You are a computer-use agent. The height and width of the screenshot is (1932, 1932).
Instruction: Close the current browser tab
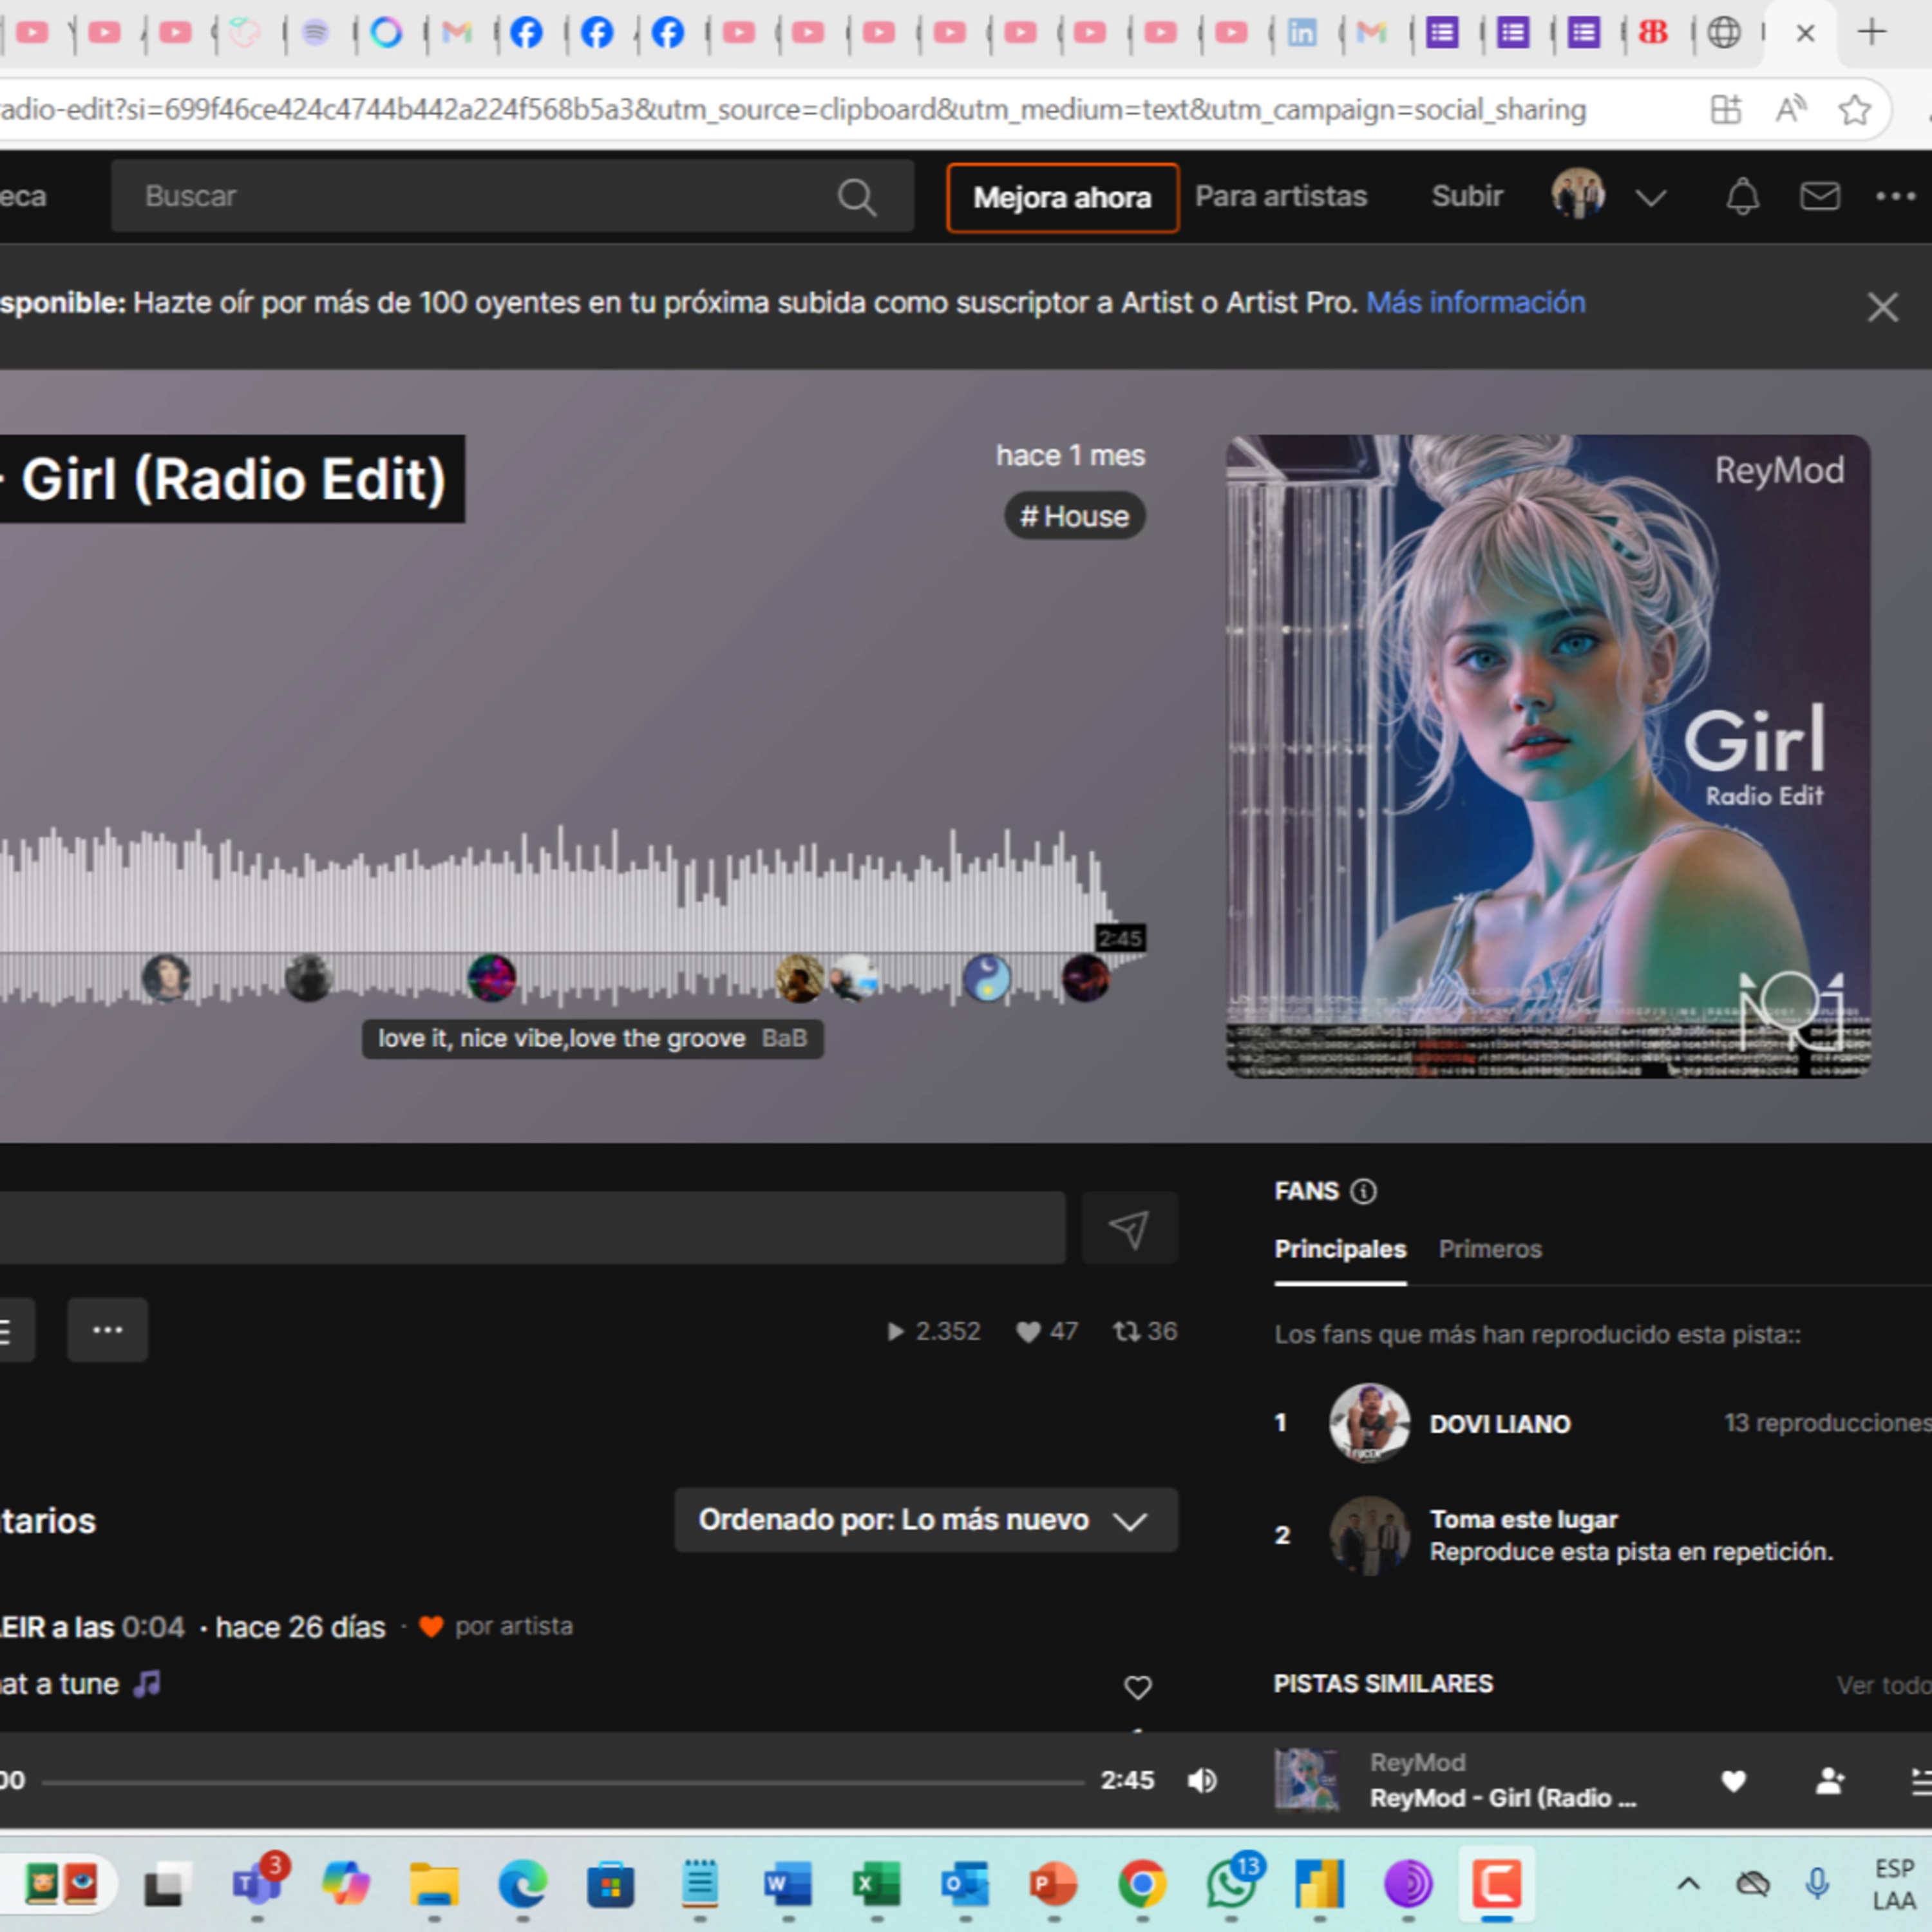(x=1805, y=33)
